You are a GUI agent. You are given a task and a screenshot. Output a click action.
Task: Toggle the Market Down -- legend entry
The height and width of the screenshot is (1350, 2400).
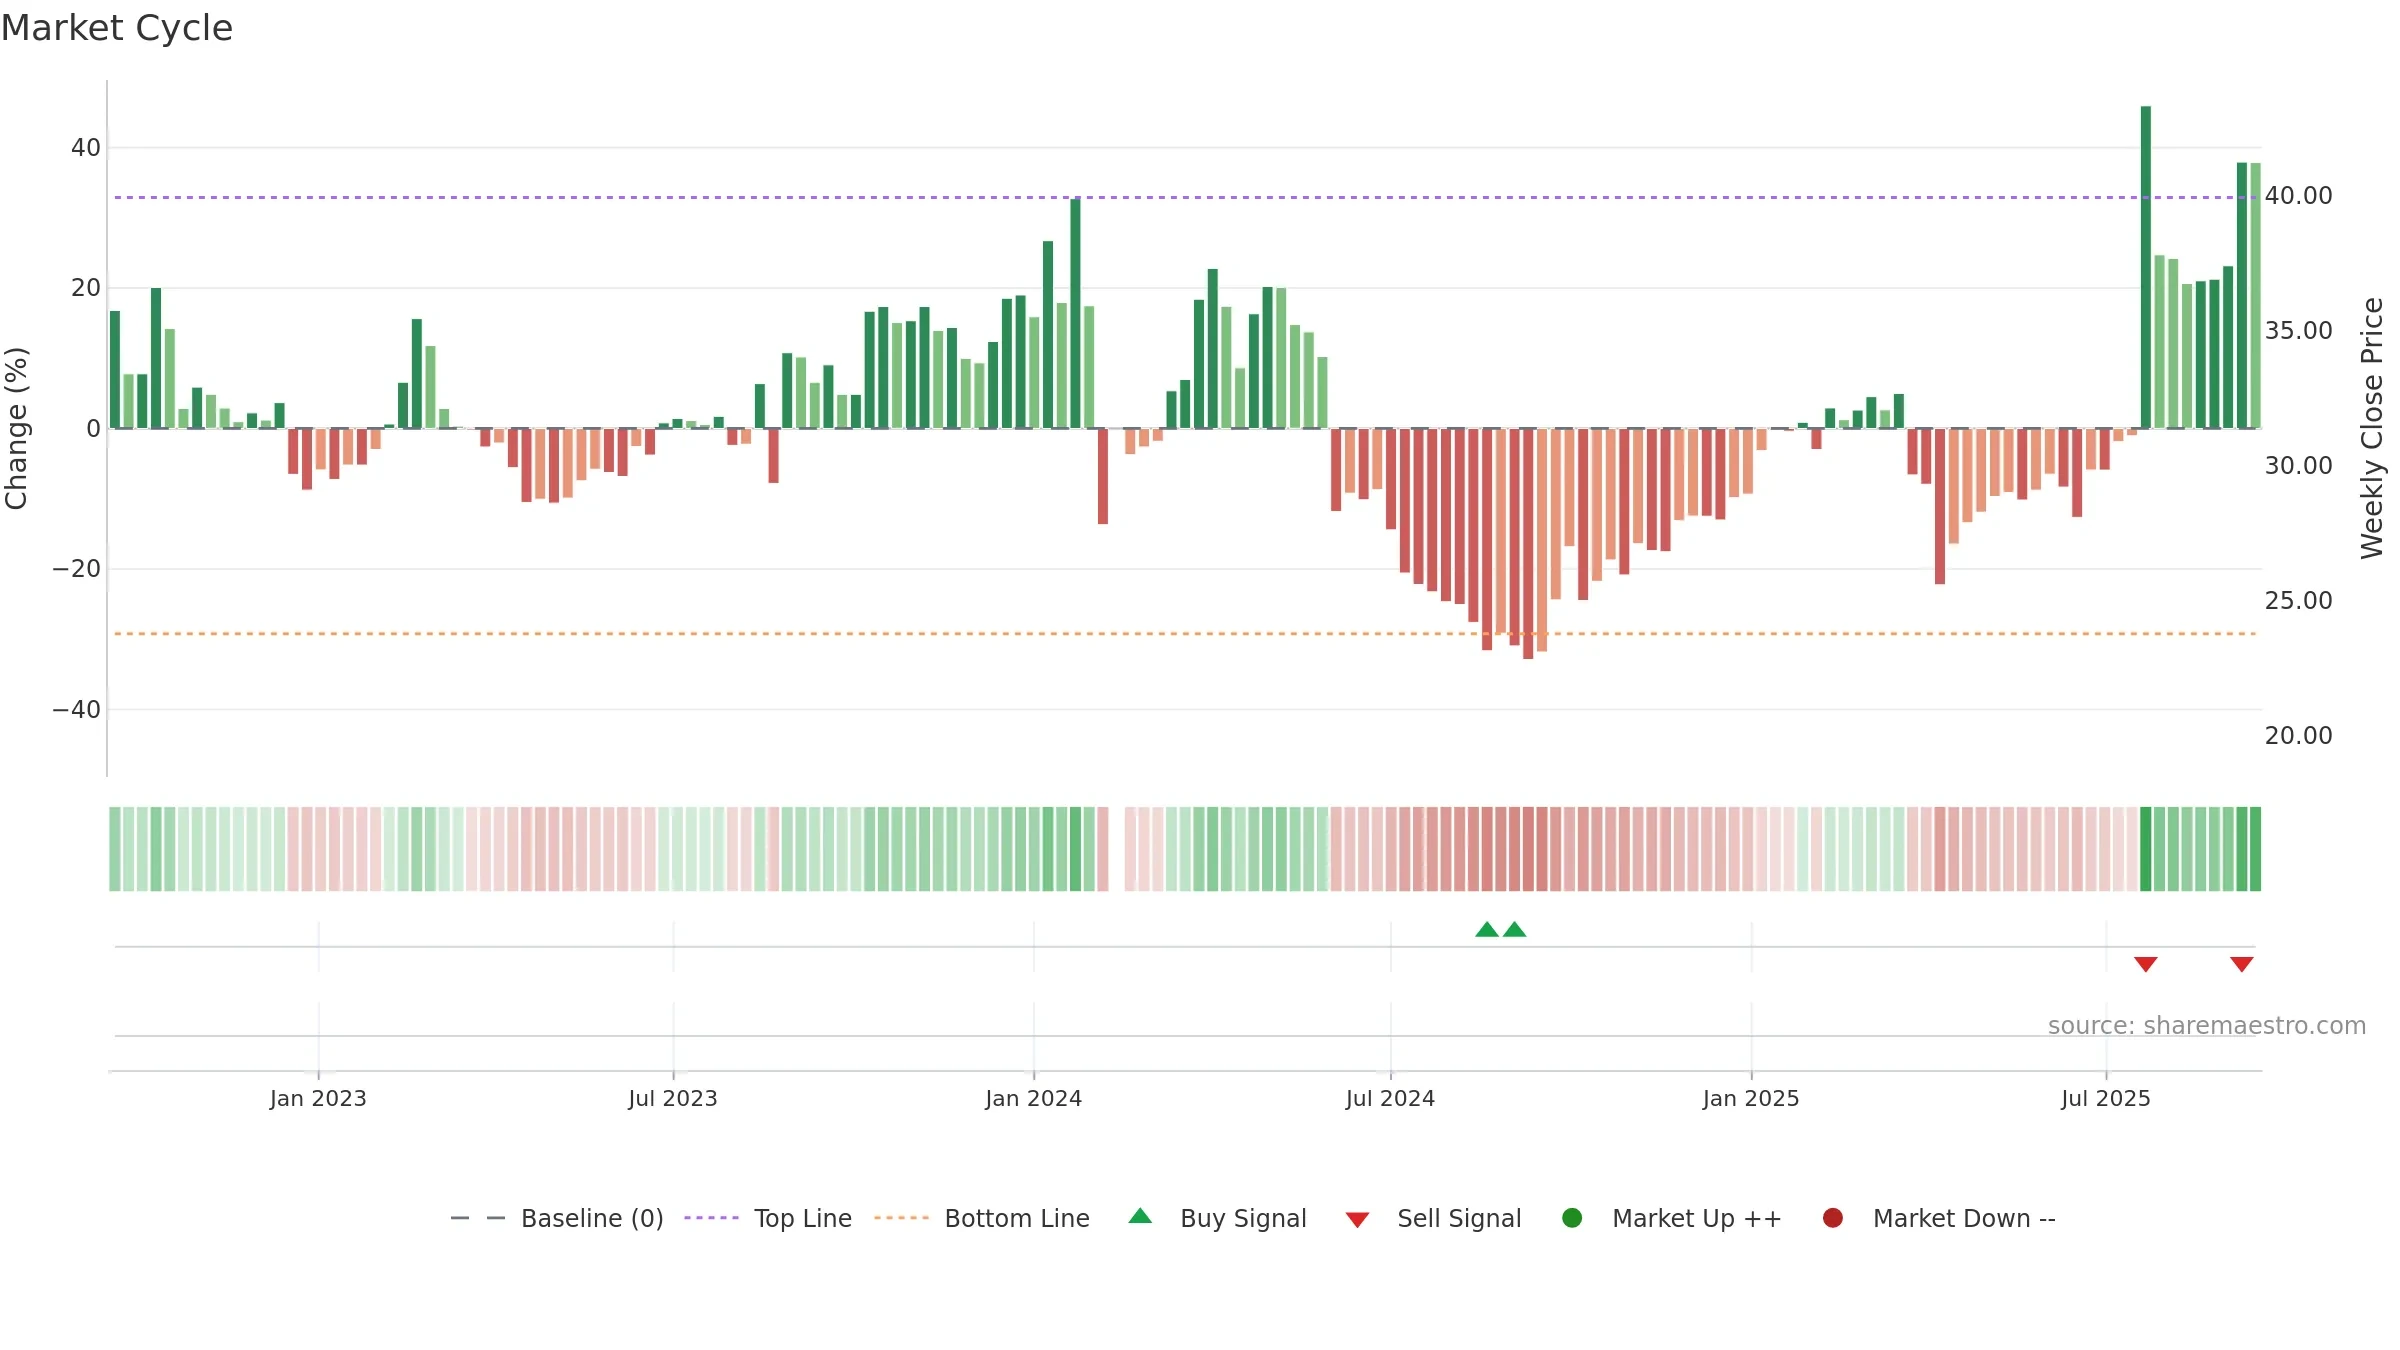point(1939,1218)
